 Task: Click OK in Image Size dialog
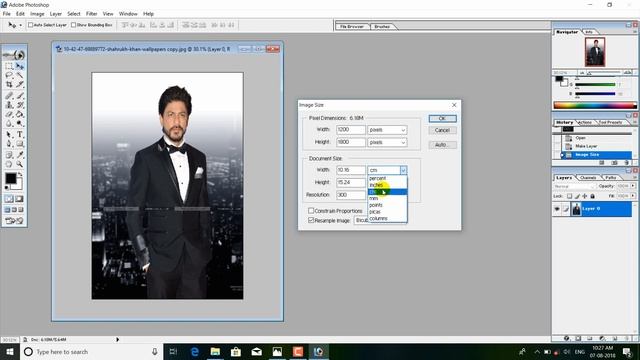point(442,118)
